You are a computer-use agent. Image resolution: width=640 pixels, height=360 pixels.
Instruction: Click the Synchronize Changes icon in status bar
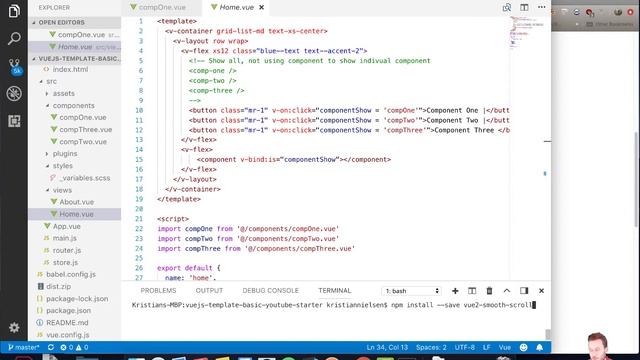pos(51,347)
